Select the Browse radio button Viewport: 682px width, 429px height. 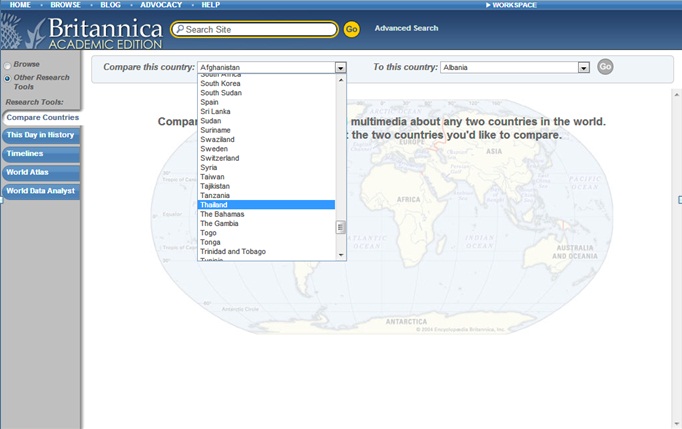pyautogui.click(x=7, y=66)
